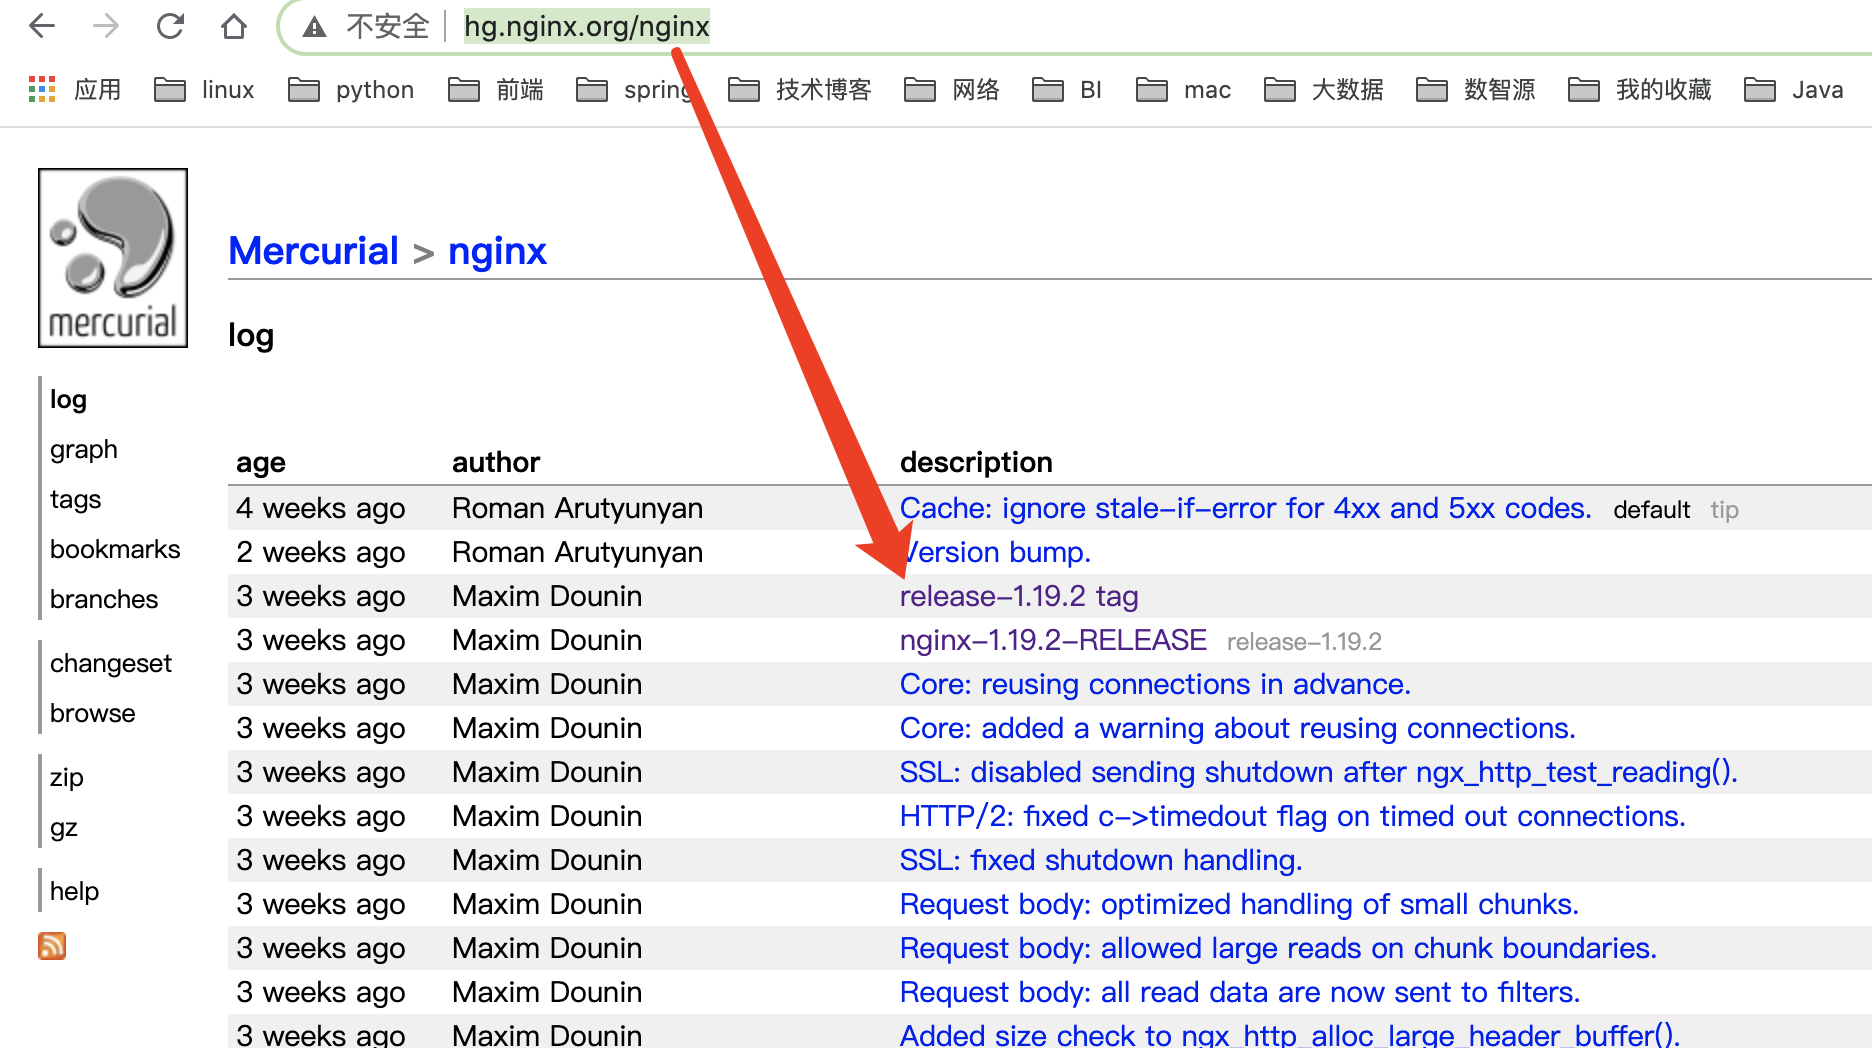Click the '4 weeks ago' age cell

[321, 508]
